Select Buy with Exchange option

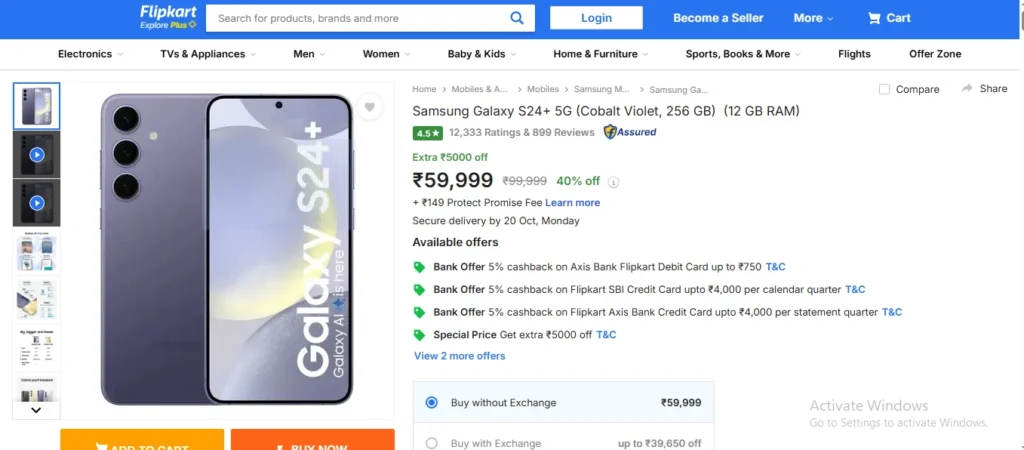[x=432, y=443]
